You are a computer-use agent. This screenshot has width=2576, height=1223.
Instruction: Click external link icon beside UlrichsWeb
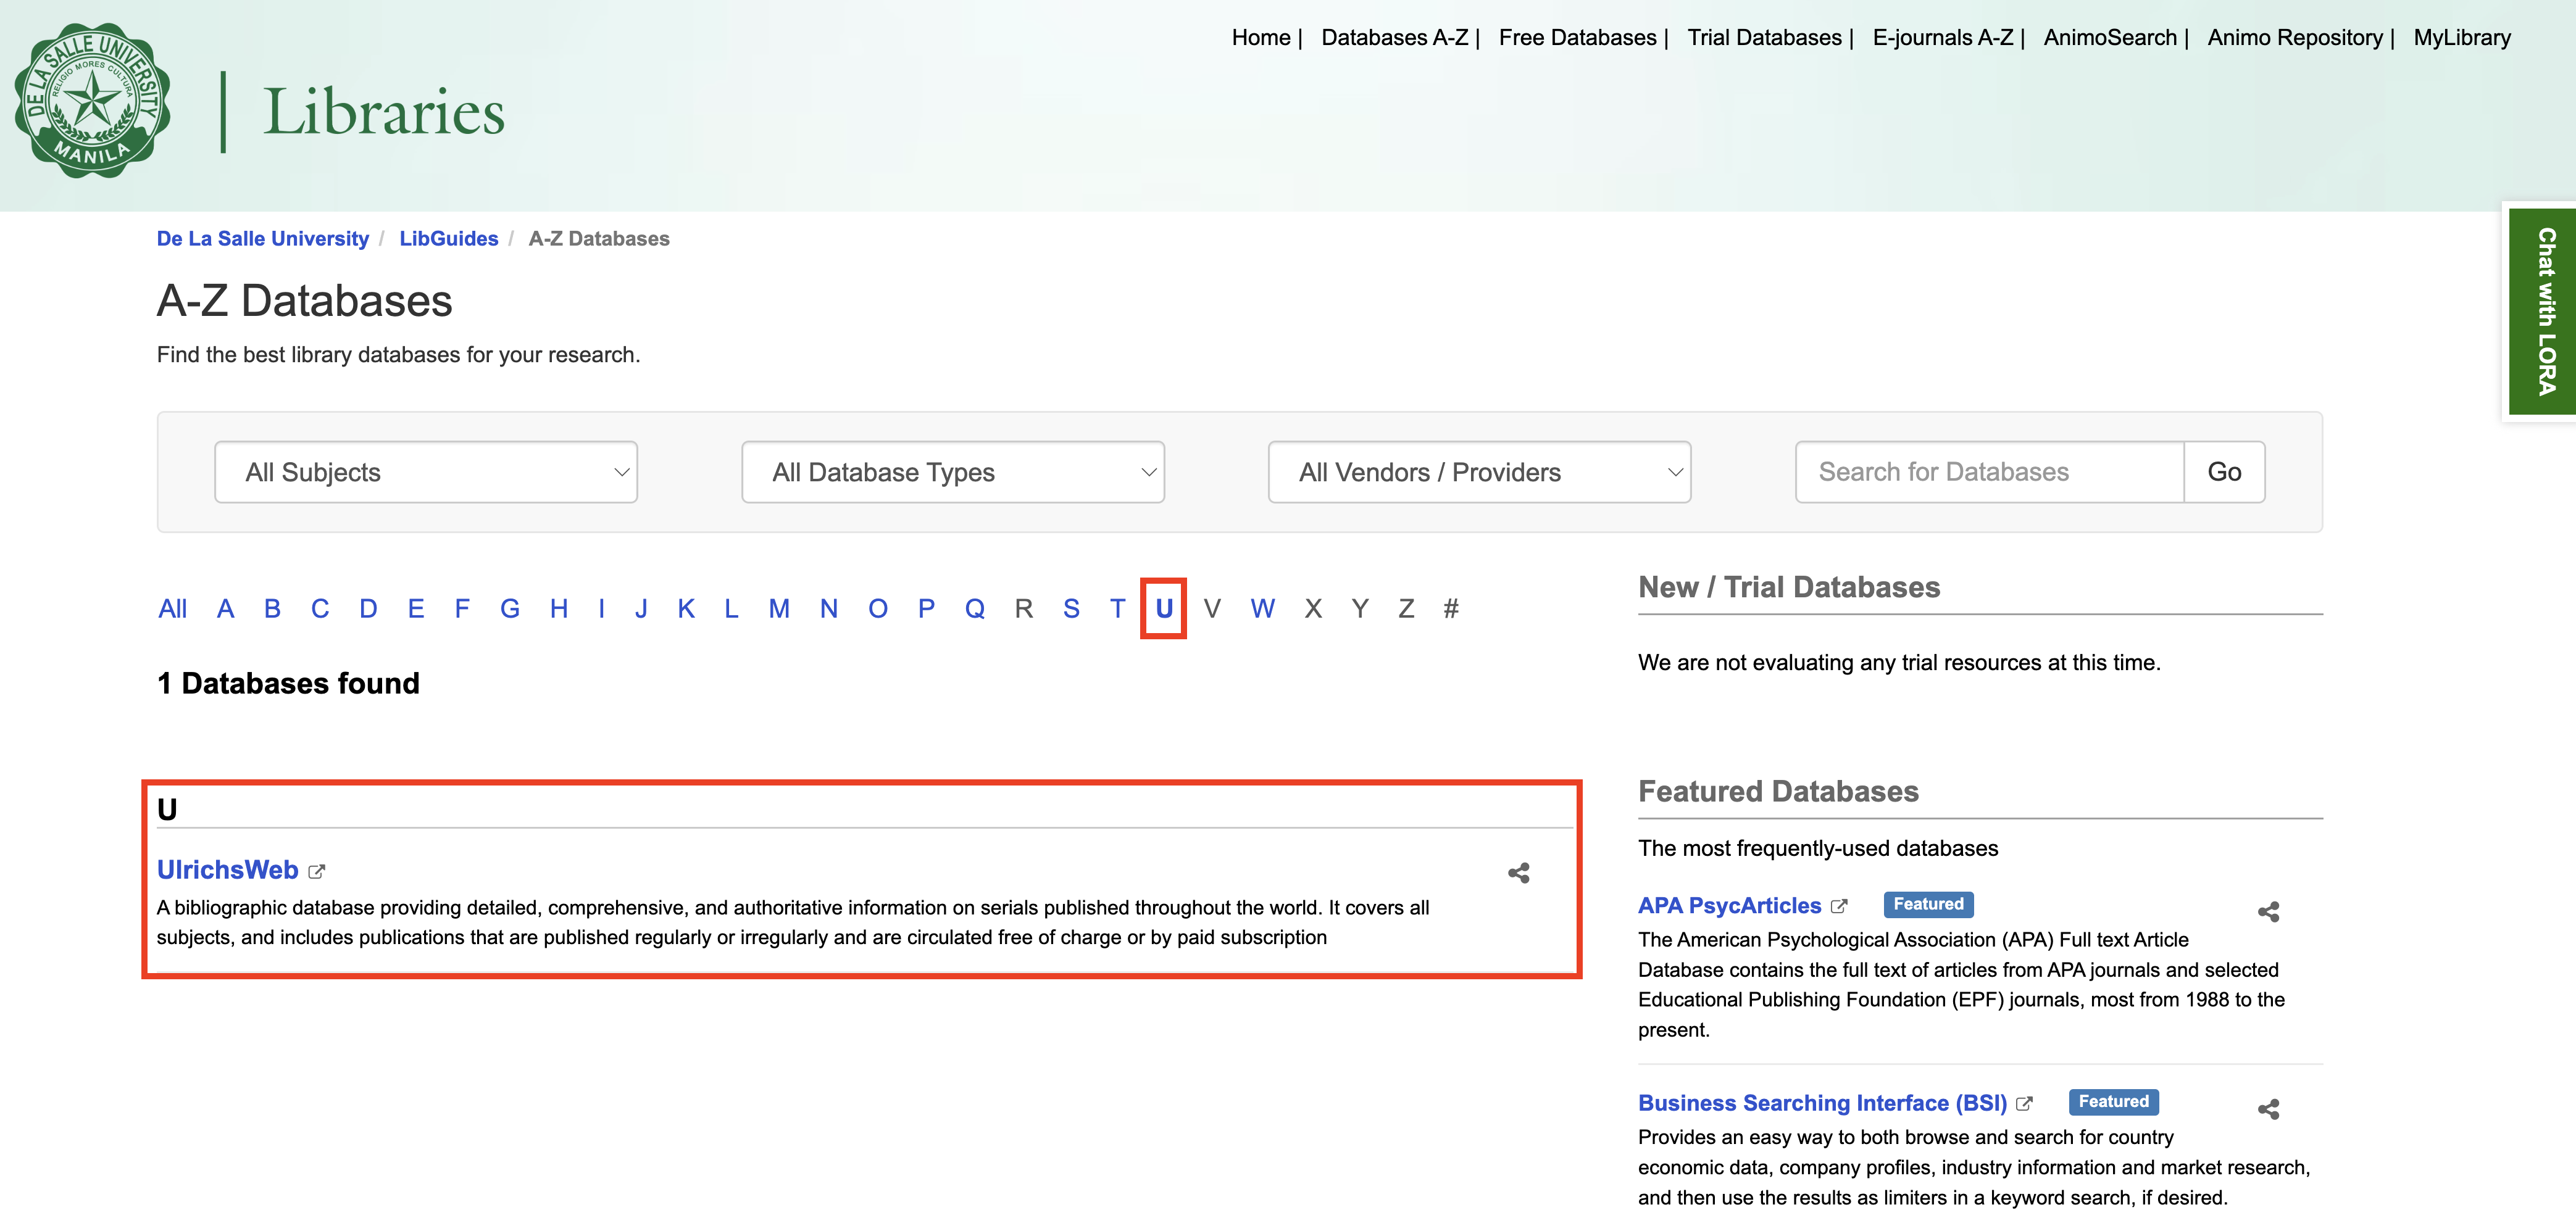317,871
